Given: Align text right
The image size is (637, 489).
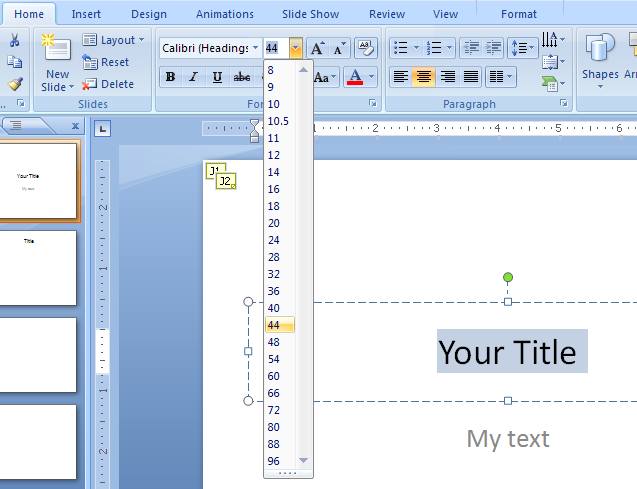Looking at the screenshot, I should point(447,76).
